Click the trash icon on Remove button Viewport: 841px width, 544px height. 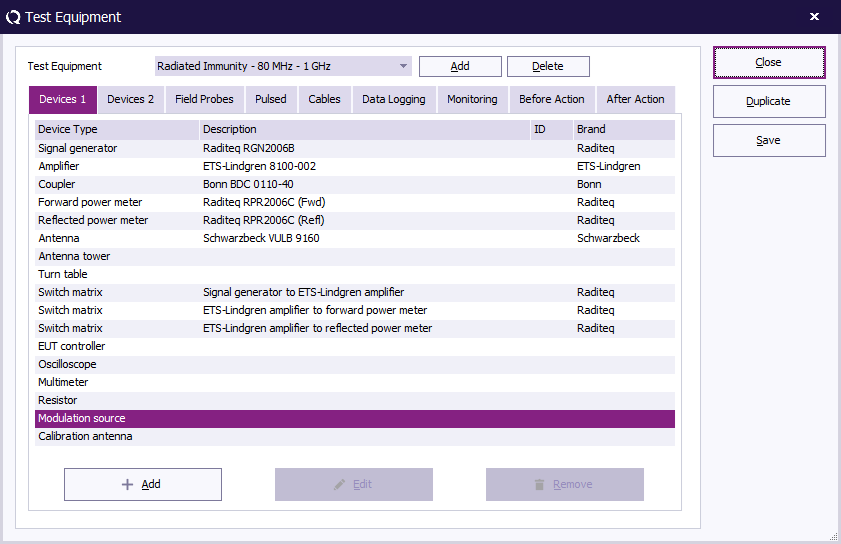click(540, 484)
